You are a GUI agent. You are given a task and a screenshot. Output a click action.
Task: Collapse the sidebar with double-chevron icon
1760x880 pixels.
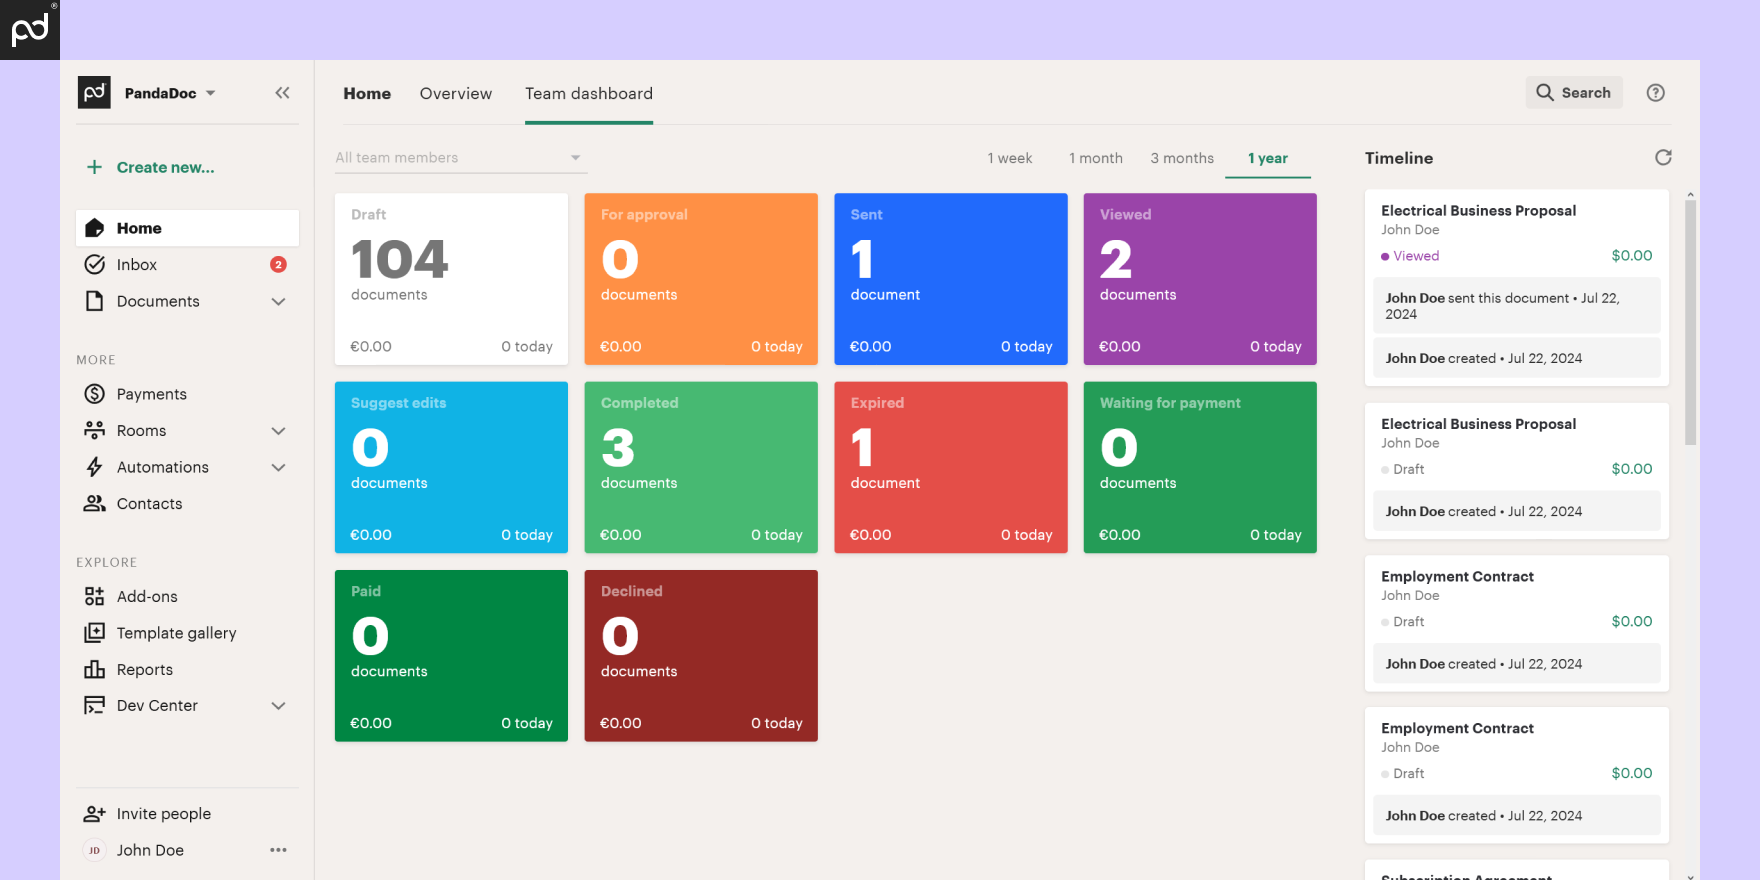pos(282,93)
